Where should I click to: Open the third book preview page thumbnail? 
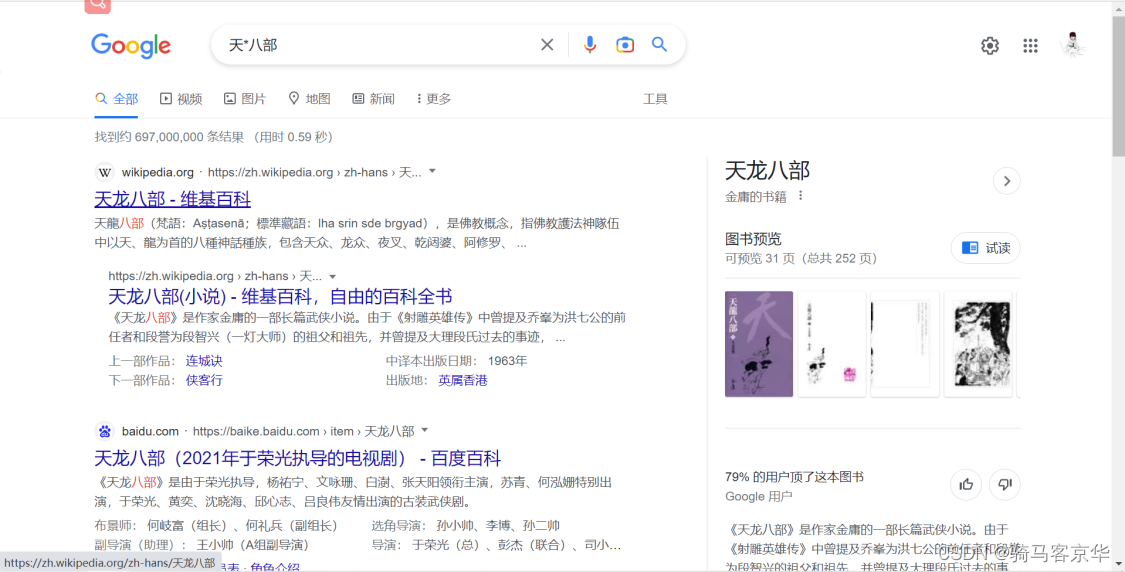coord(905,344)
